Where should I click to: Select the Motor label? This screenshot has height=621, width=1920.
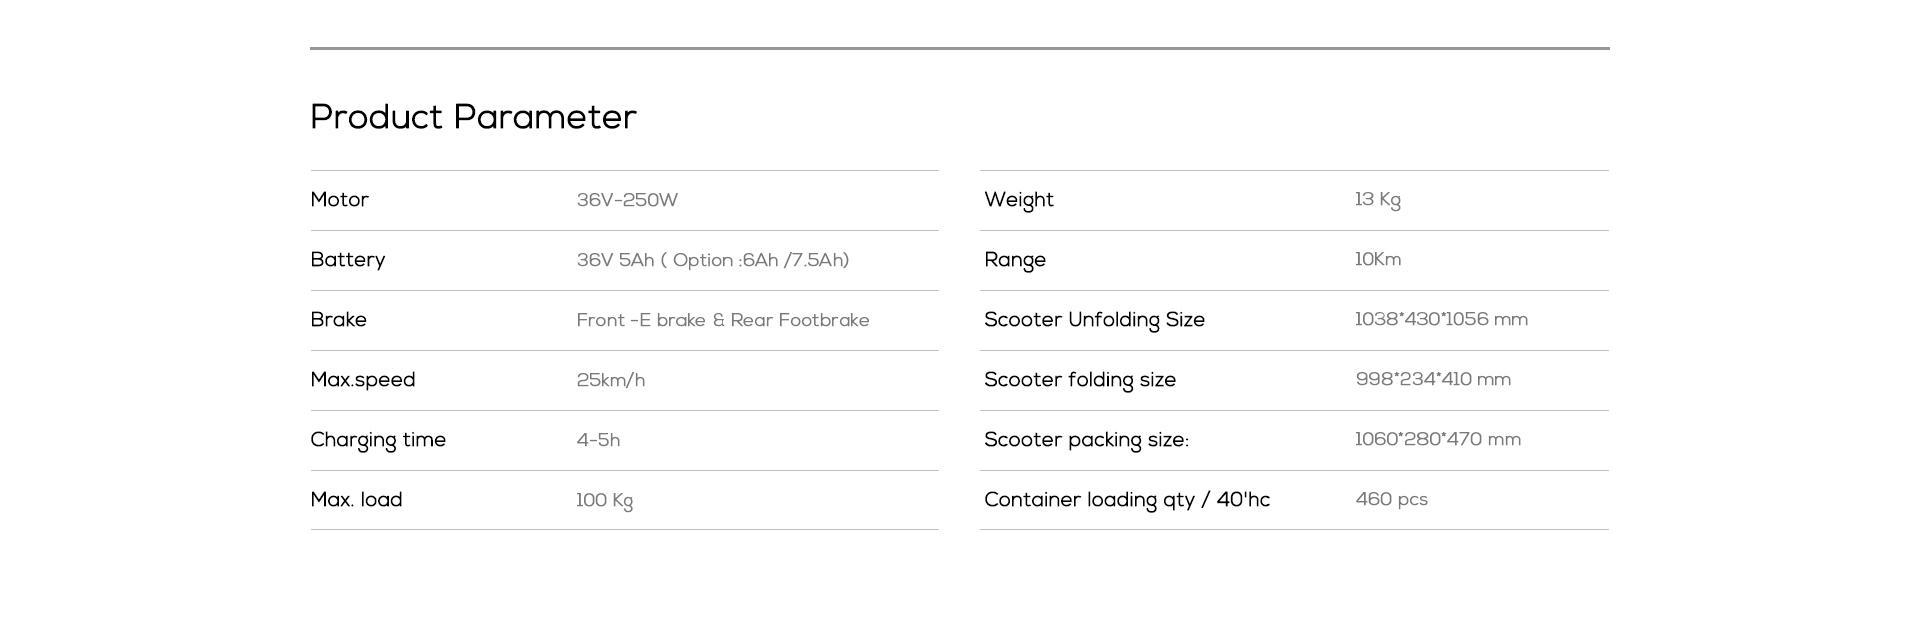[340, 200]
